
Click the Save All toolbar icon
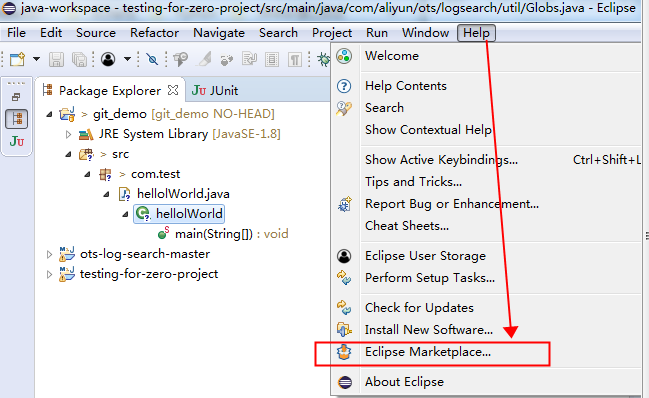[79, 60]
